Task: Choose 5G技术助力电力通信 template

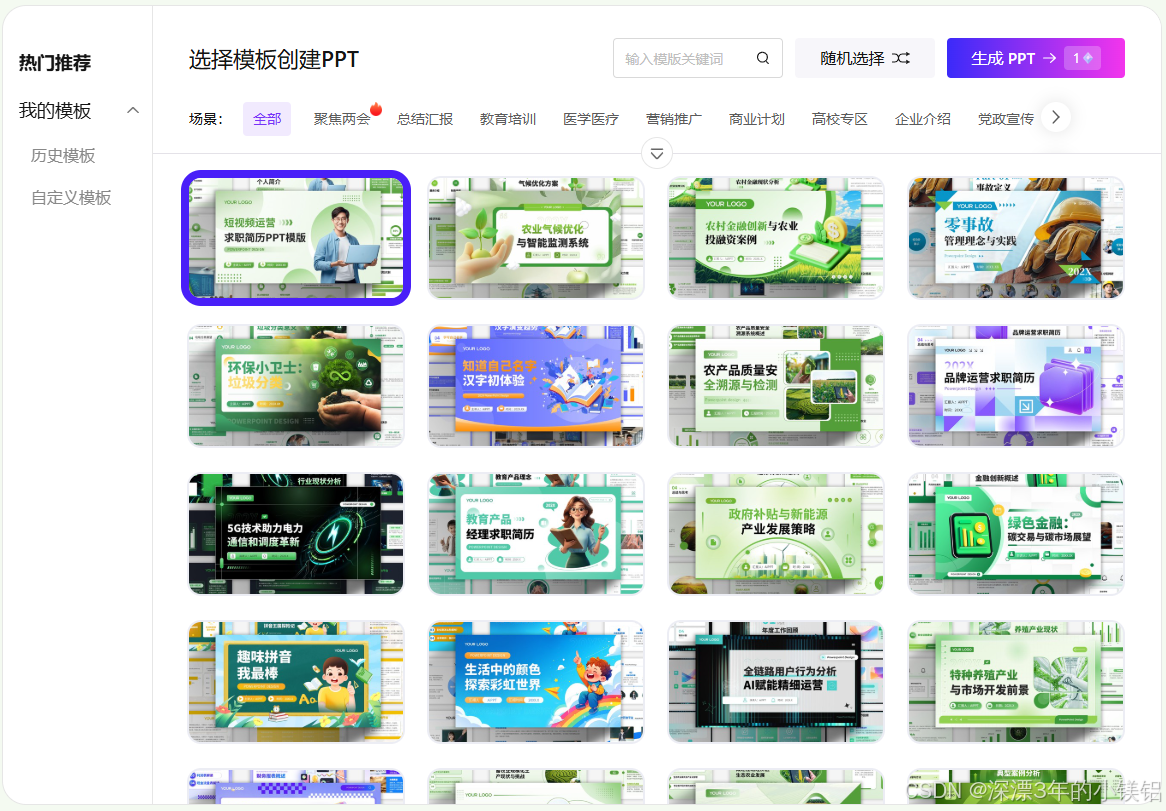Action: 296,534
